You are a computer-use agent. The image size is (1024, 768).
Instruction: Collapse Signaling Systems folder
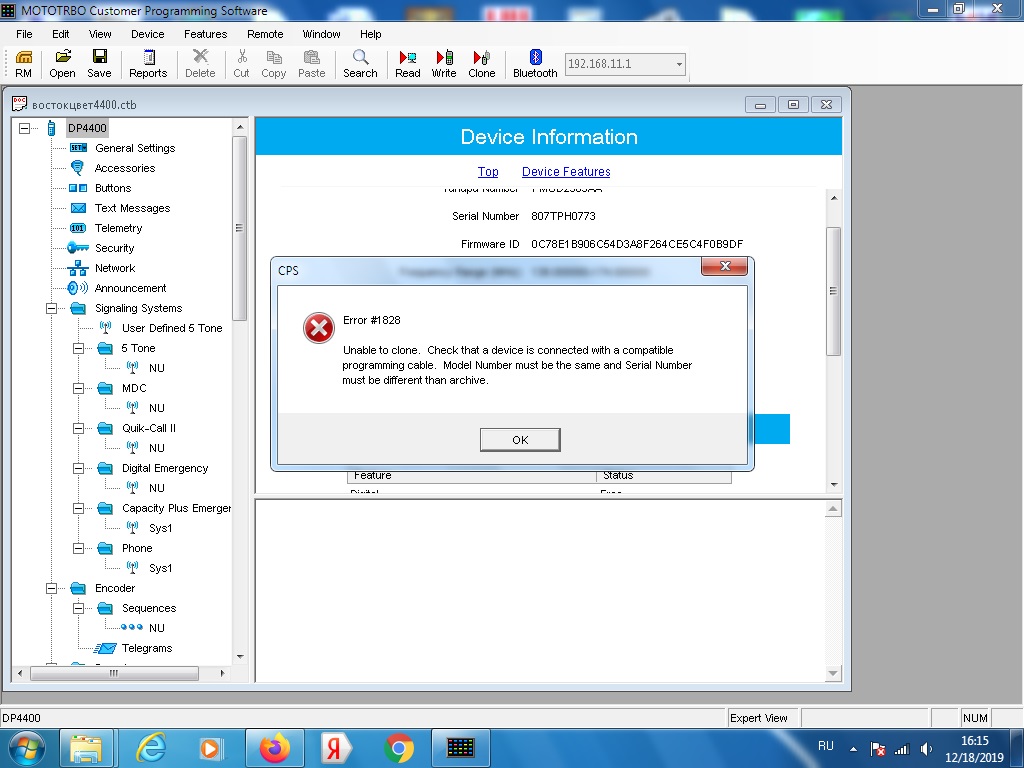pyautogui.click(x=51, y=308)
